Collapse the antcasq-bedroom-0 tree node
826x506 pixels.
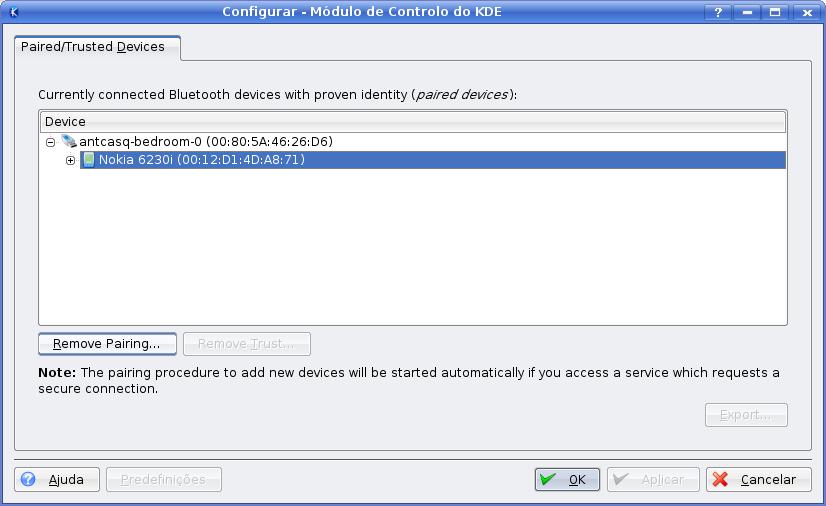coord(50,142)
